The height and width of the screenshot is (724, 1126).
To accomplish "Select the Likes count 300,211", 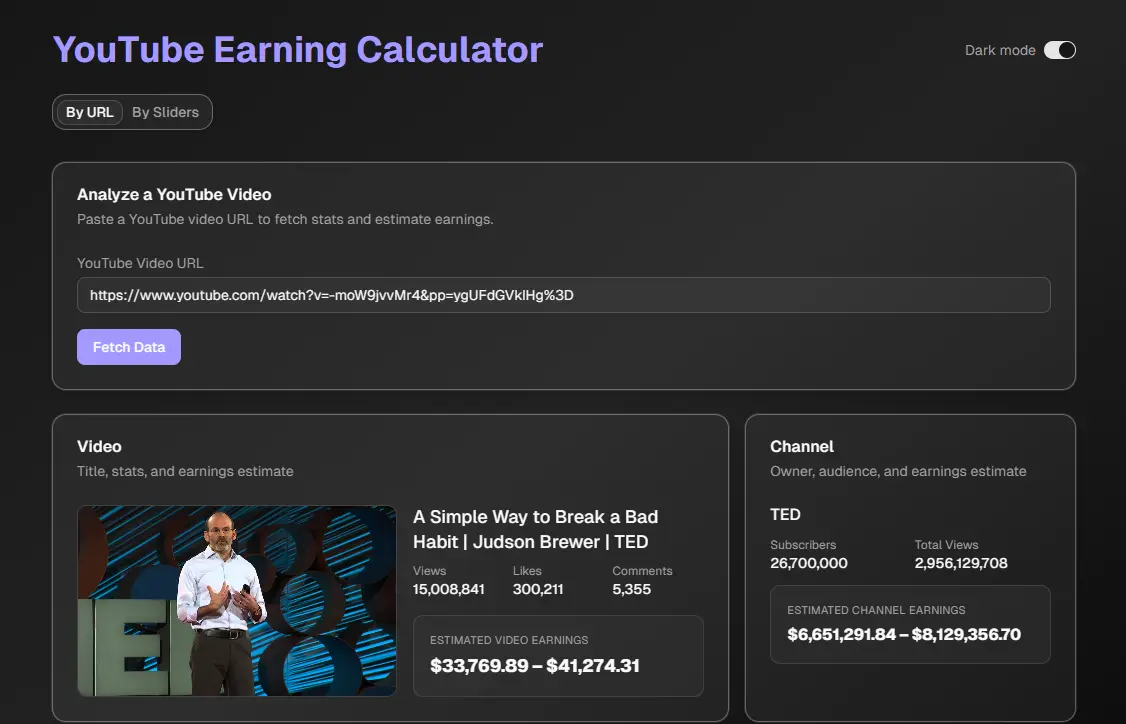I will click(x=538, y=589).
